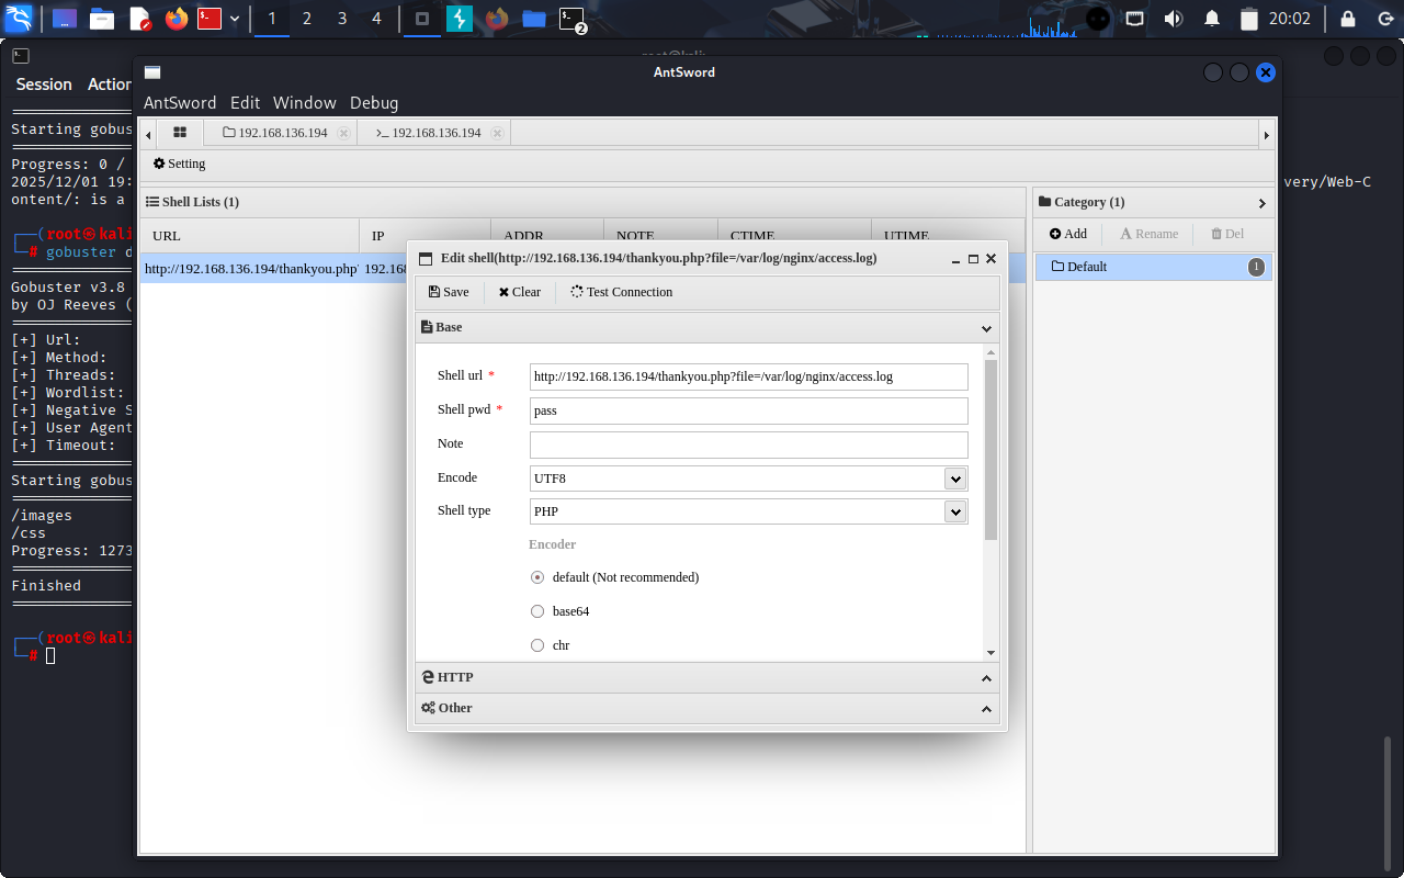Select the chr encoder radio button

point(537,646)
